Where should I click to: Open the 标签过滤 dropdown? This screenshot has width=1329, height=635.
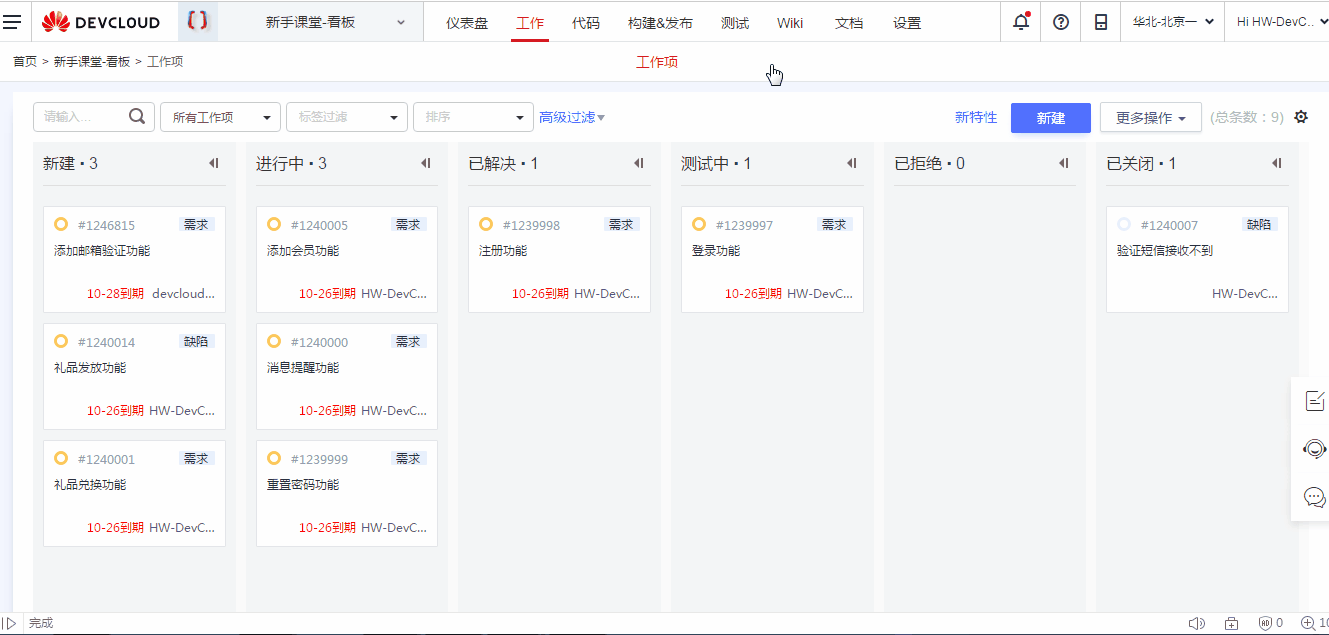347,116
